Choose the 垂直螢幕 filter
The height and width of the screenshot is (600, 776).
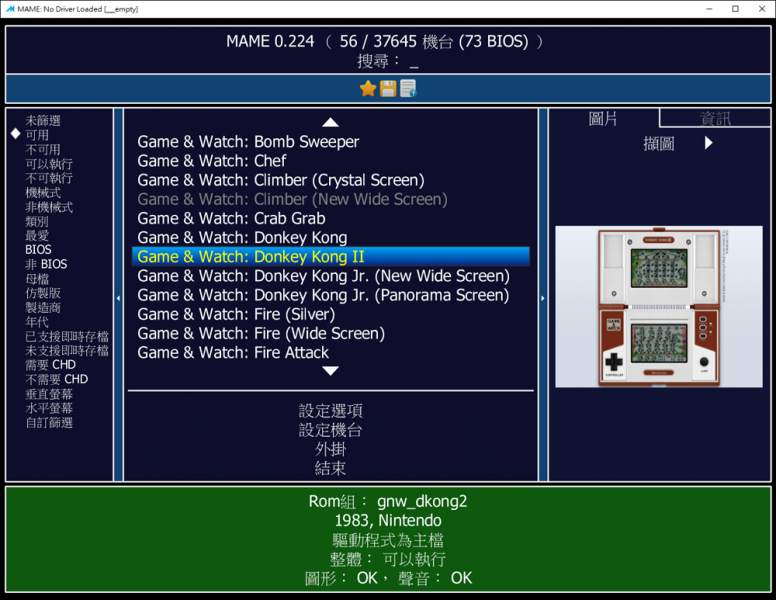(49, 394)
